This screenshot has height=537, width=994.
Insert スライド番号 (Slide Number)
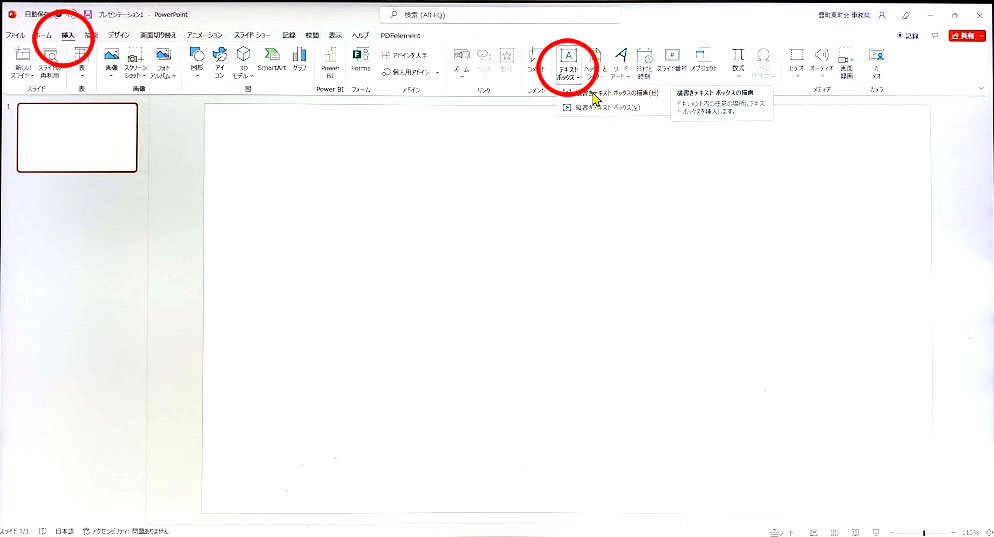672,60
